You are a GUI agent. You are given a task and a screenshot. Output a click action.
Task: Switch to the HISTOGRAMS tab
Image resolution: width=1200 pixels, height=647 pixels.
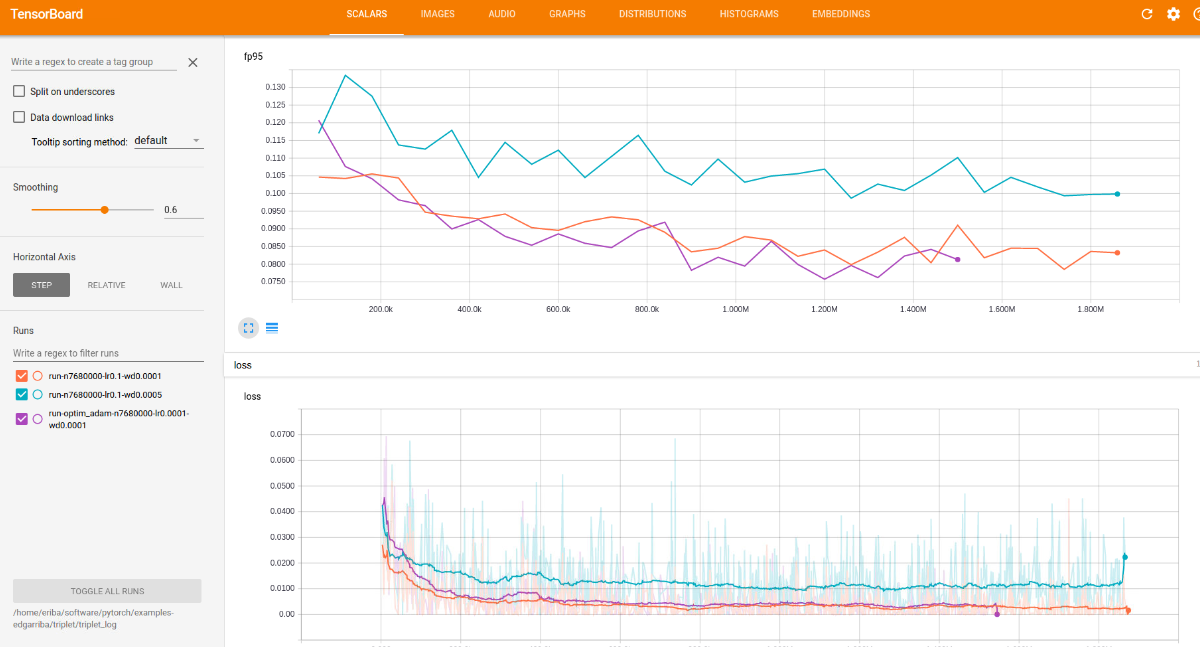749,14
